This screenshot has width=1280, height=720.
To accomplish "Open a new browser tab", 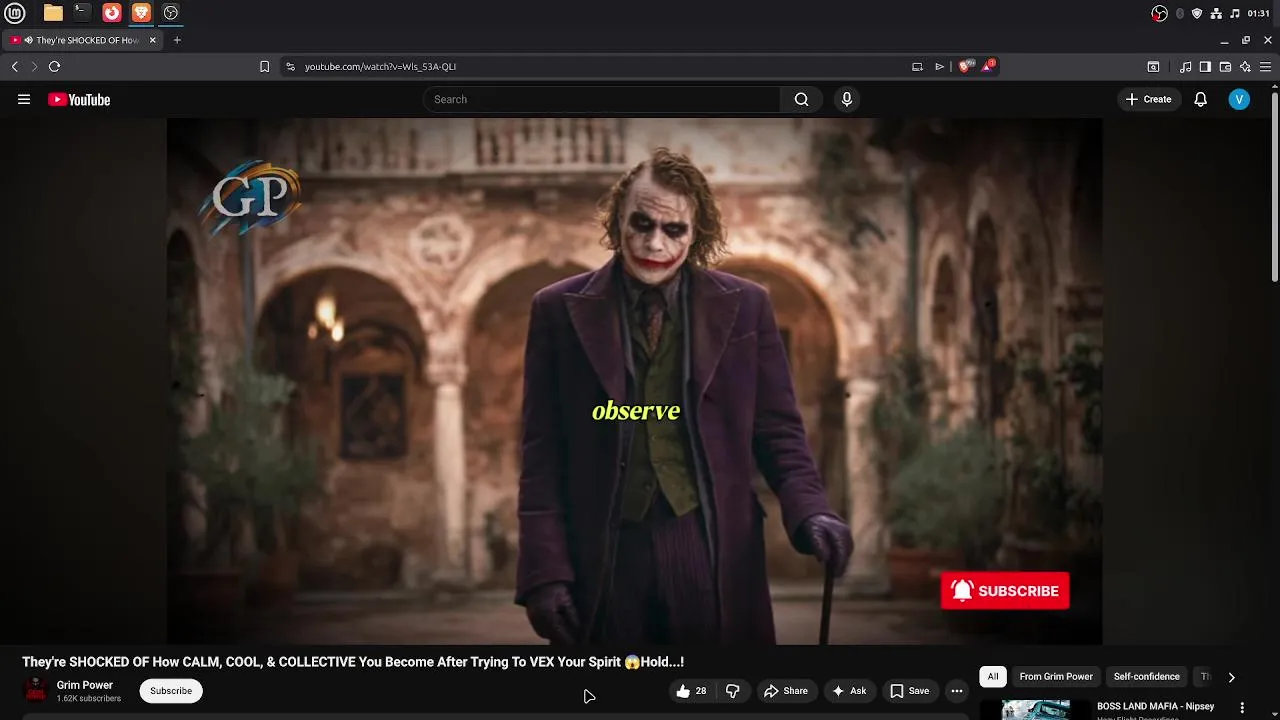I will pyautogui.click(x=177, y=40).
